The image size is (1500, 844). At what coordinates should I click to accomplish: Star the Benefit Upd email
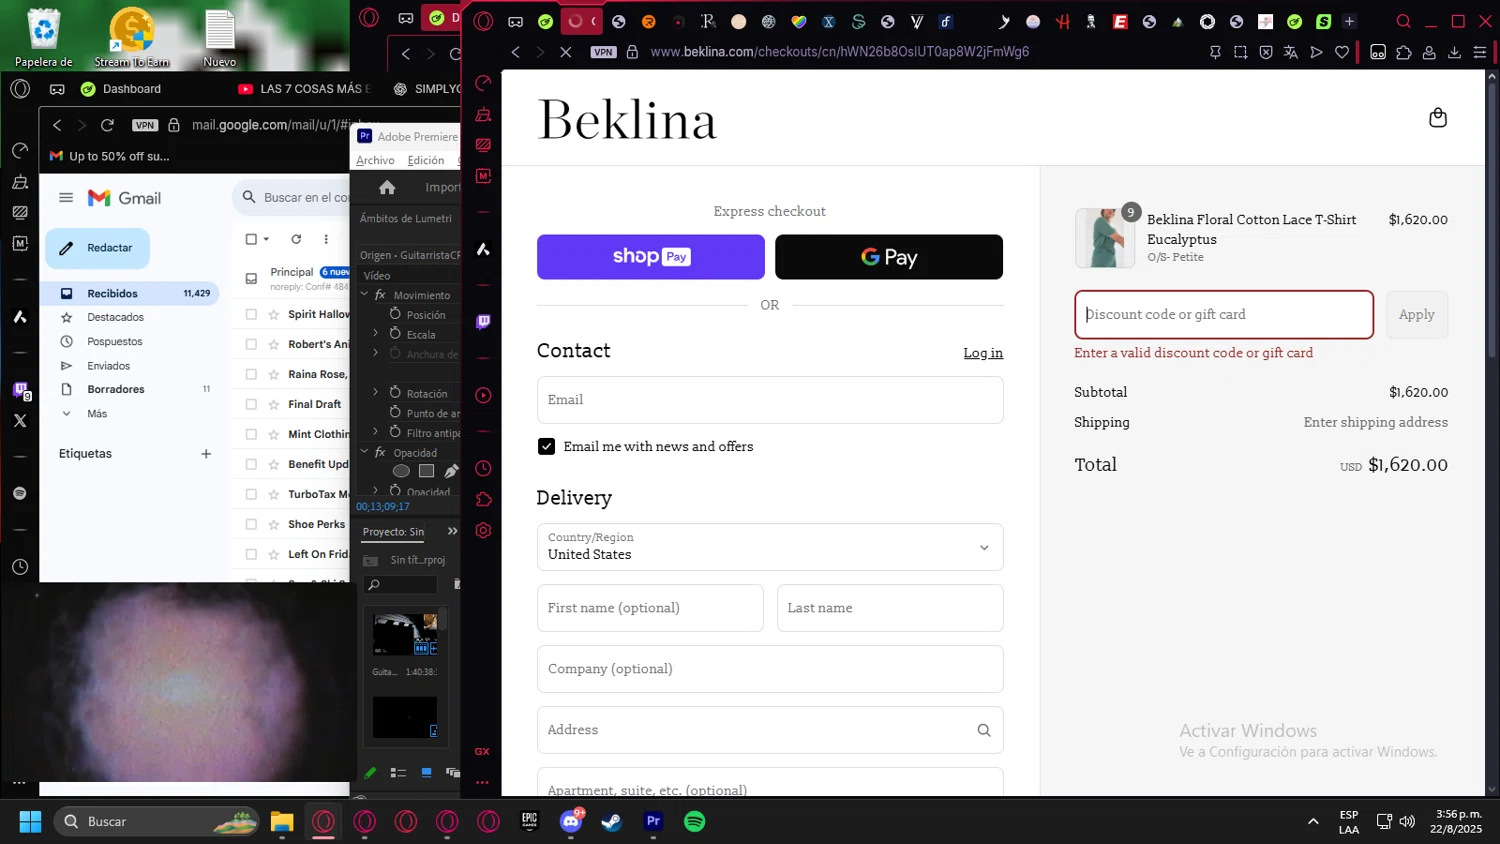click(x=273, y=464)
